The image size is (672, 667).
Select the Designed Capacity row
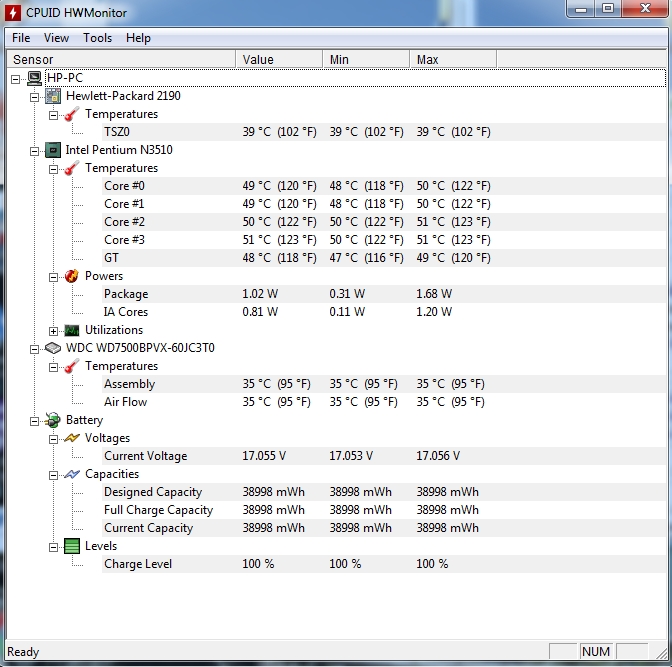384,492
